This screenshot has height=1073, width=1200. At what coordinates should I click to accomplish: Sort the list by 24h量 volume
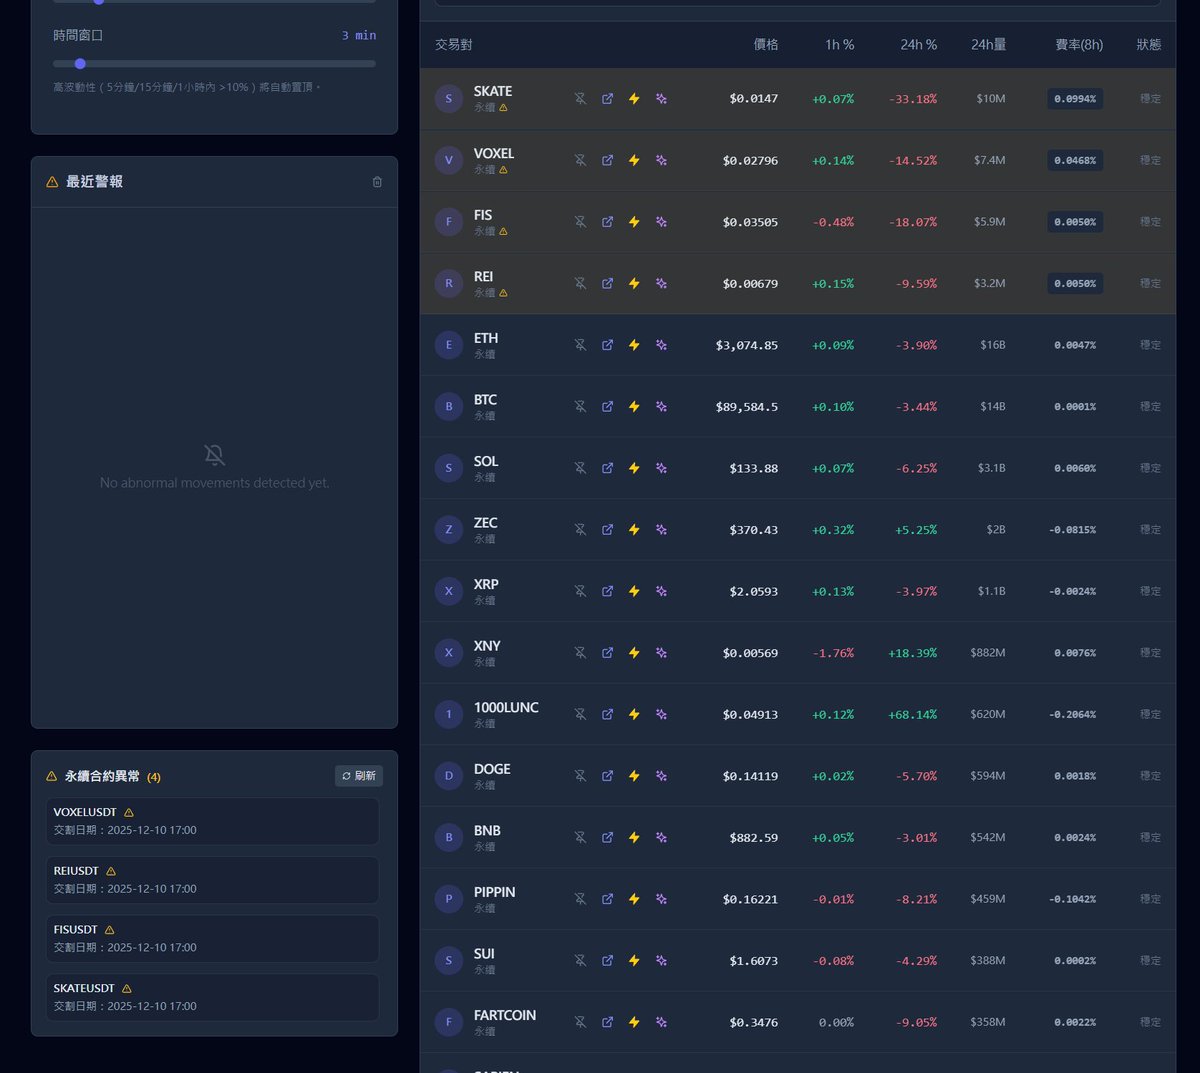click(990, 44)
